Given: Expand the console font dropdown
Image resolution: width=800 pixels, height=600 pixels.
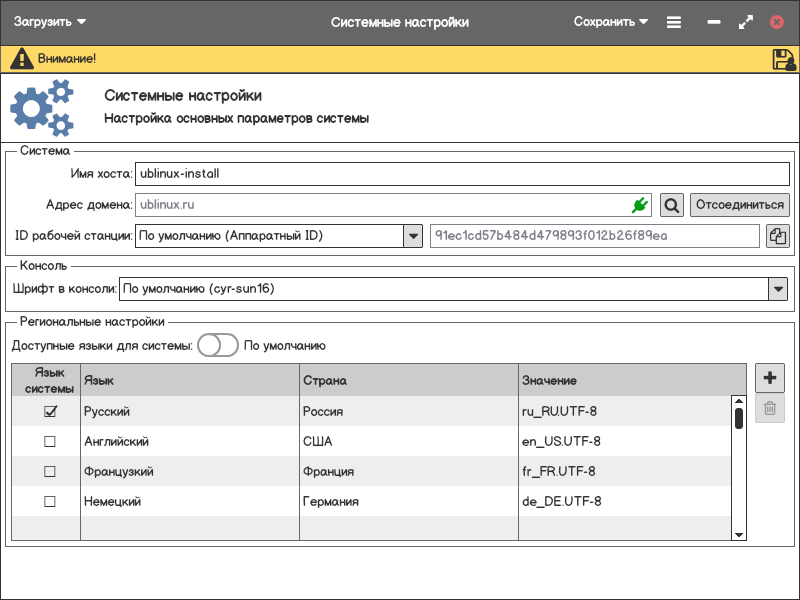Looking at the screenshot, I should (777, 289).
